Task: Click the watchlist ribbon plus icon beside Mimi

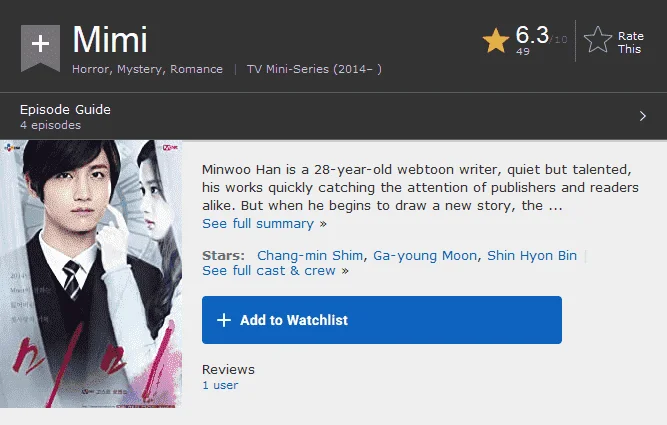Action: point(40,47)
